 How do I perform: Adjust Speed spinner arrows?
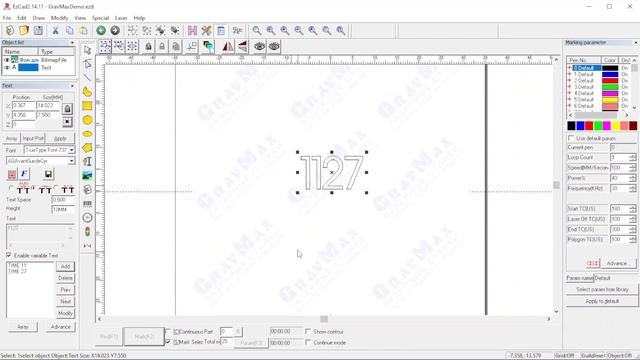click(x=633, y=168)
